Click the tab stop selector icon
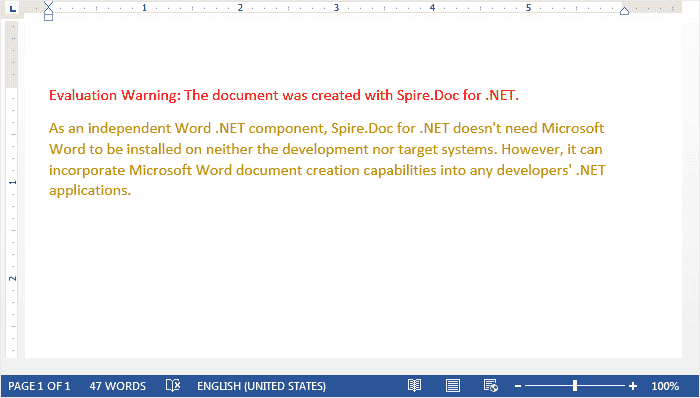 [12, 8]
